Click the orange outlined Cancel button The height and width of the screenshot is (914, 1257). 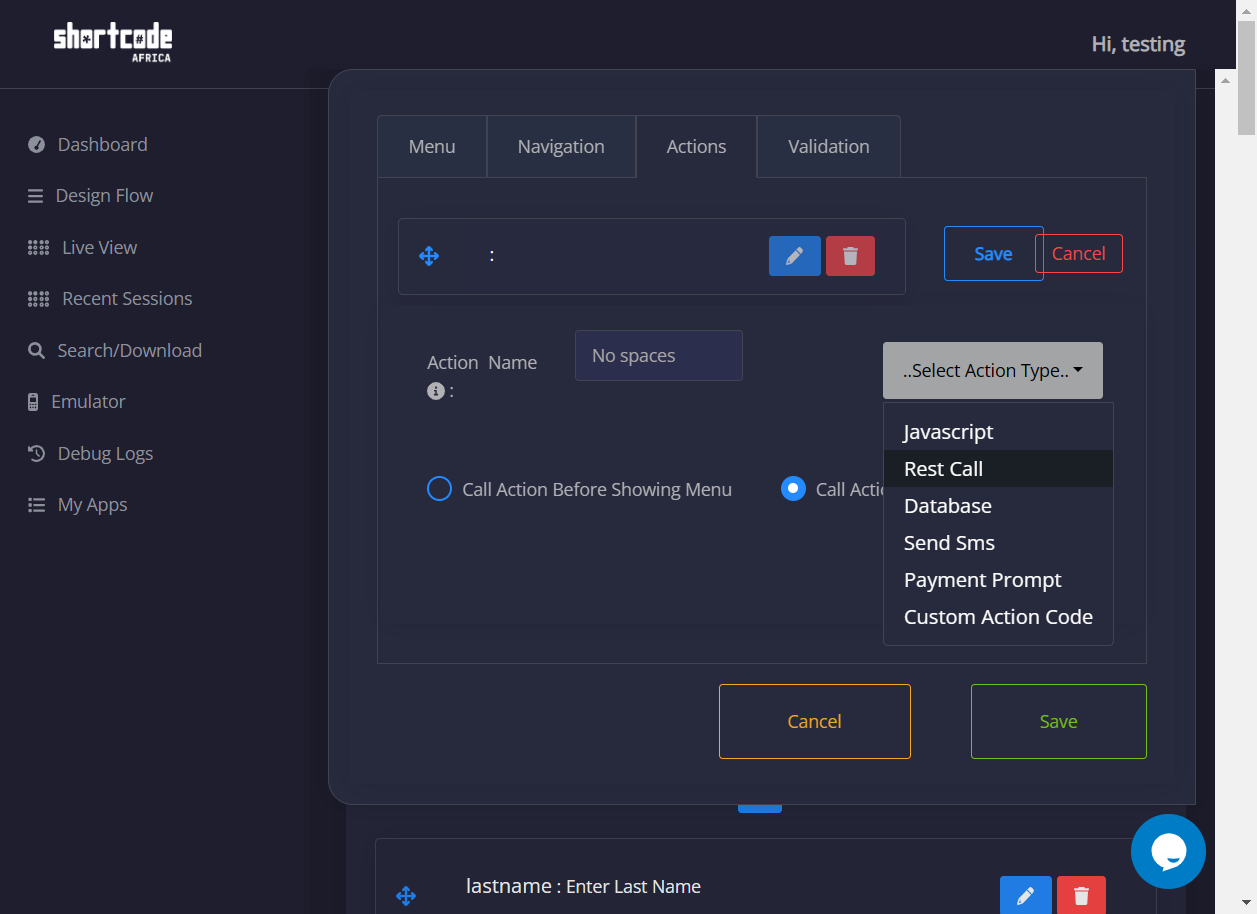815,722
